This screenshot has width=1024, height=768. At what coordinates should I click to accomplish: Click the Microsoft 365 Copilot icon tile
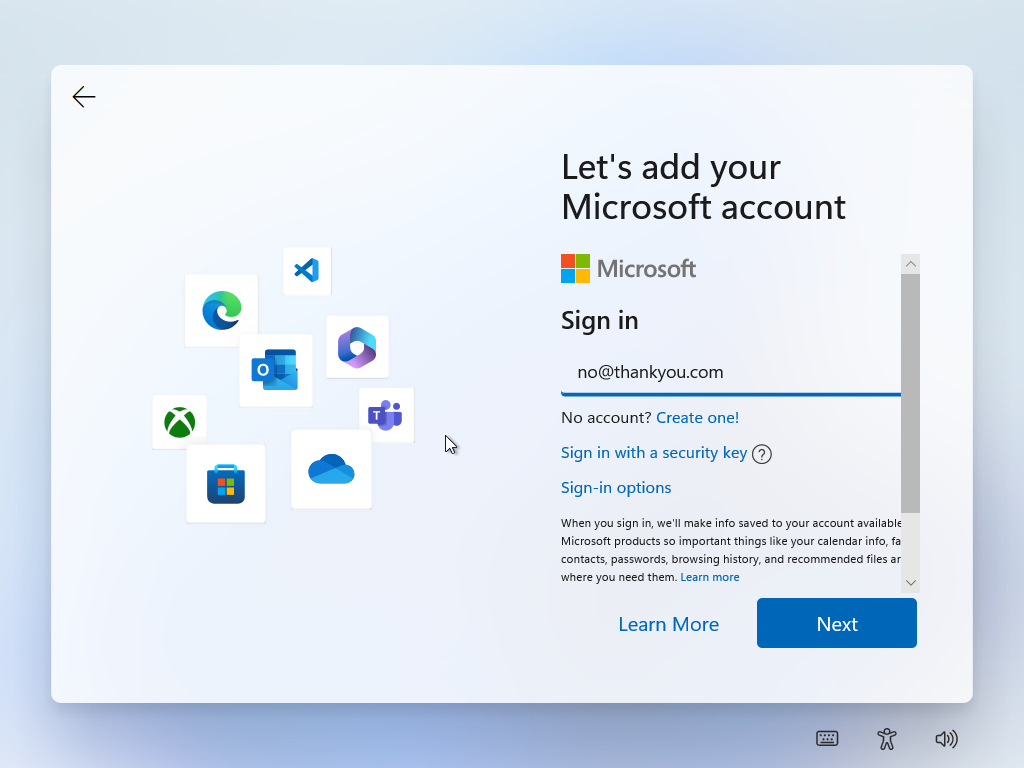357,347
